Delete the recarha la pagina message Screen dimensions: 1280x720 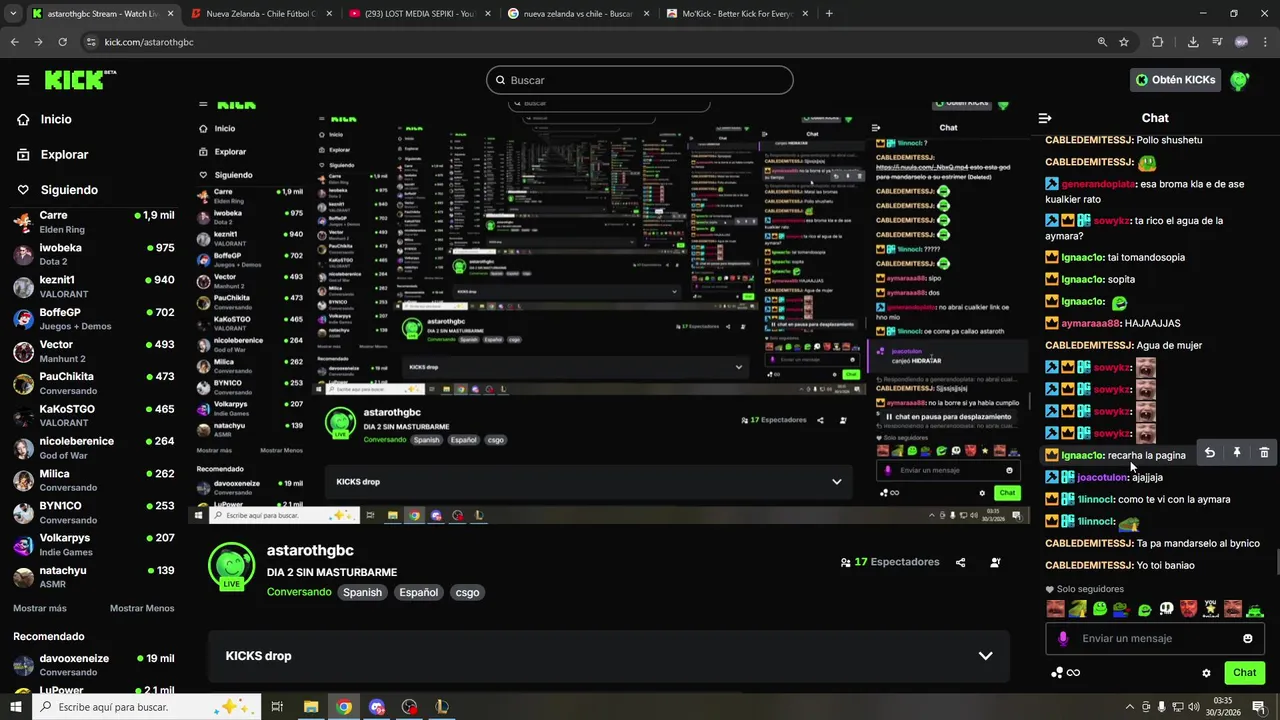tap(1264, 453)
